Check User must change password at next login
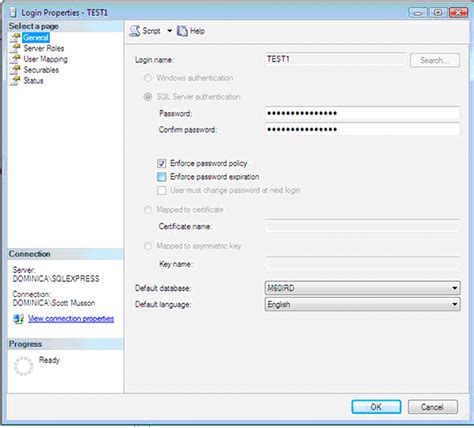The height and width of the screenshot is (428, 474). tap(162, 190)
